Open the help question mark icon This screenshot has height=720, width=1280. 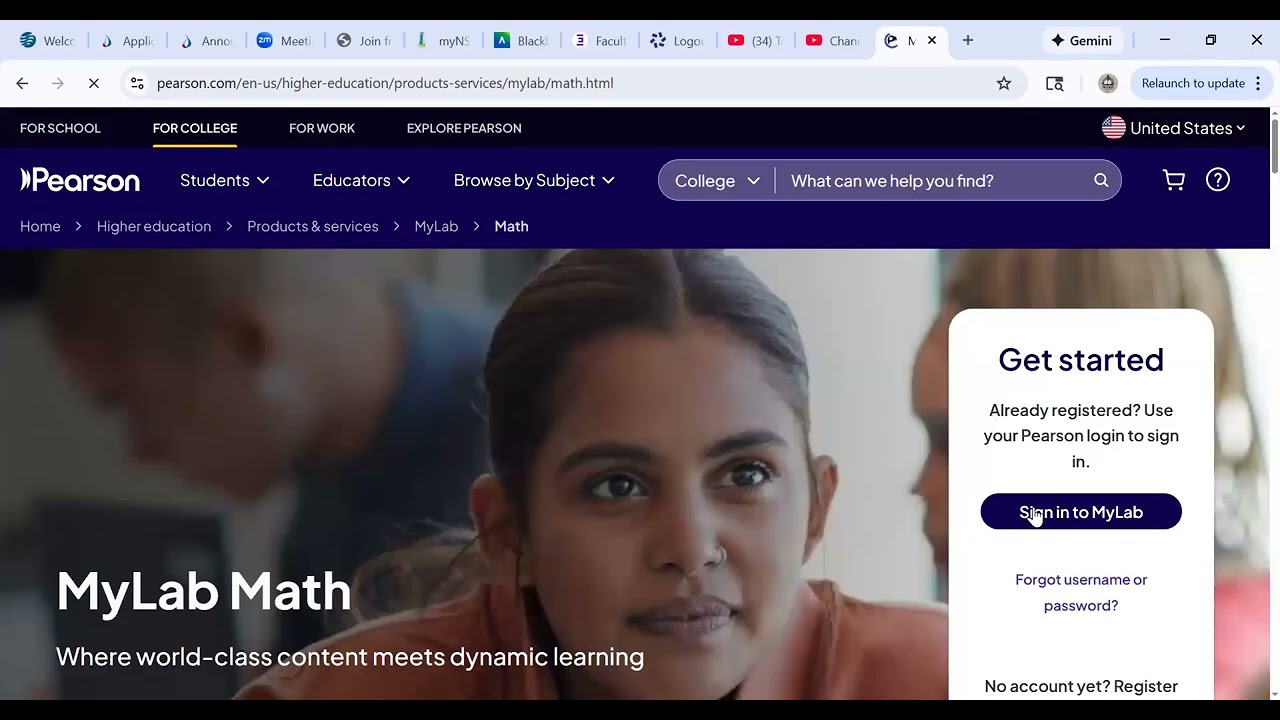(x=1217, y=180)
